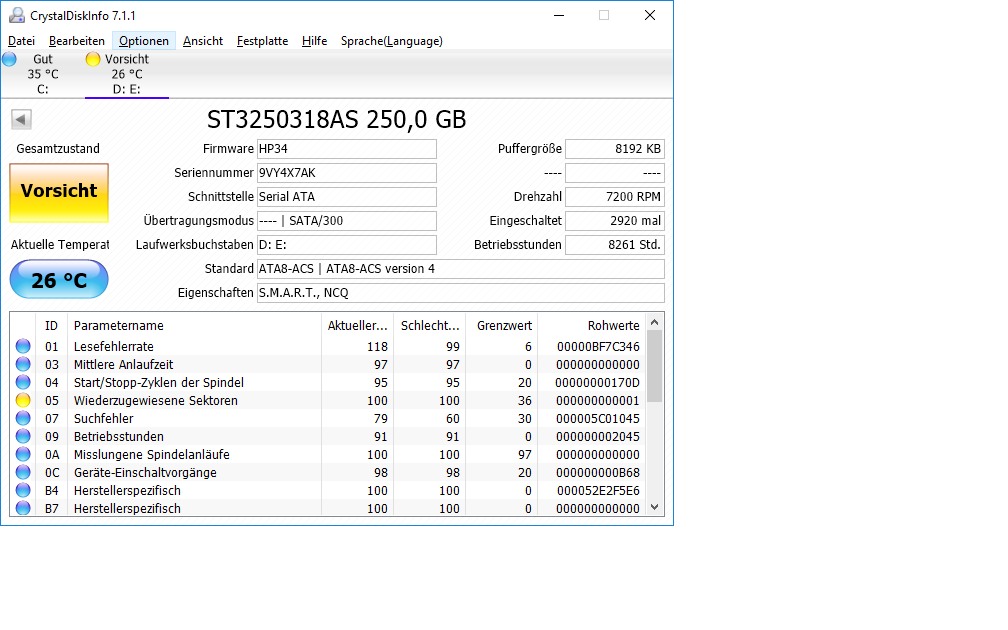
Task: Click the 26 °C temperature button
Action: tap(59, 280)
